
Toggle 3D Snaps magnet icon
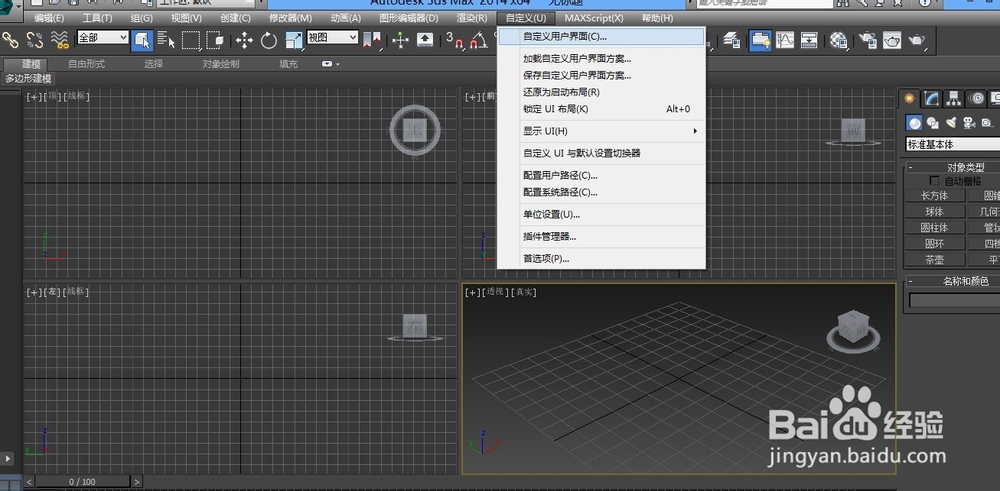[x=454, y=40]
